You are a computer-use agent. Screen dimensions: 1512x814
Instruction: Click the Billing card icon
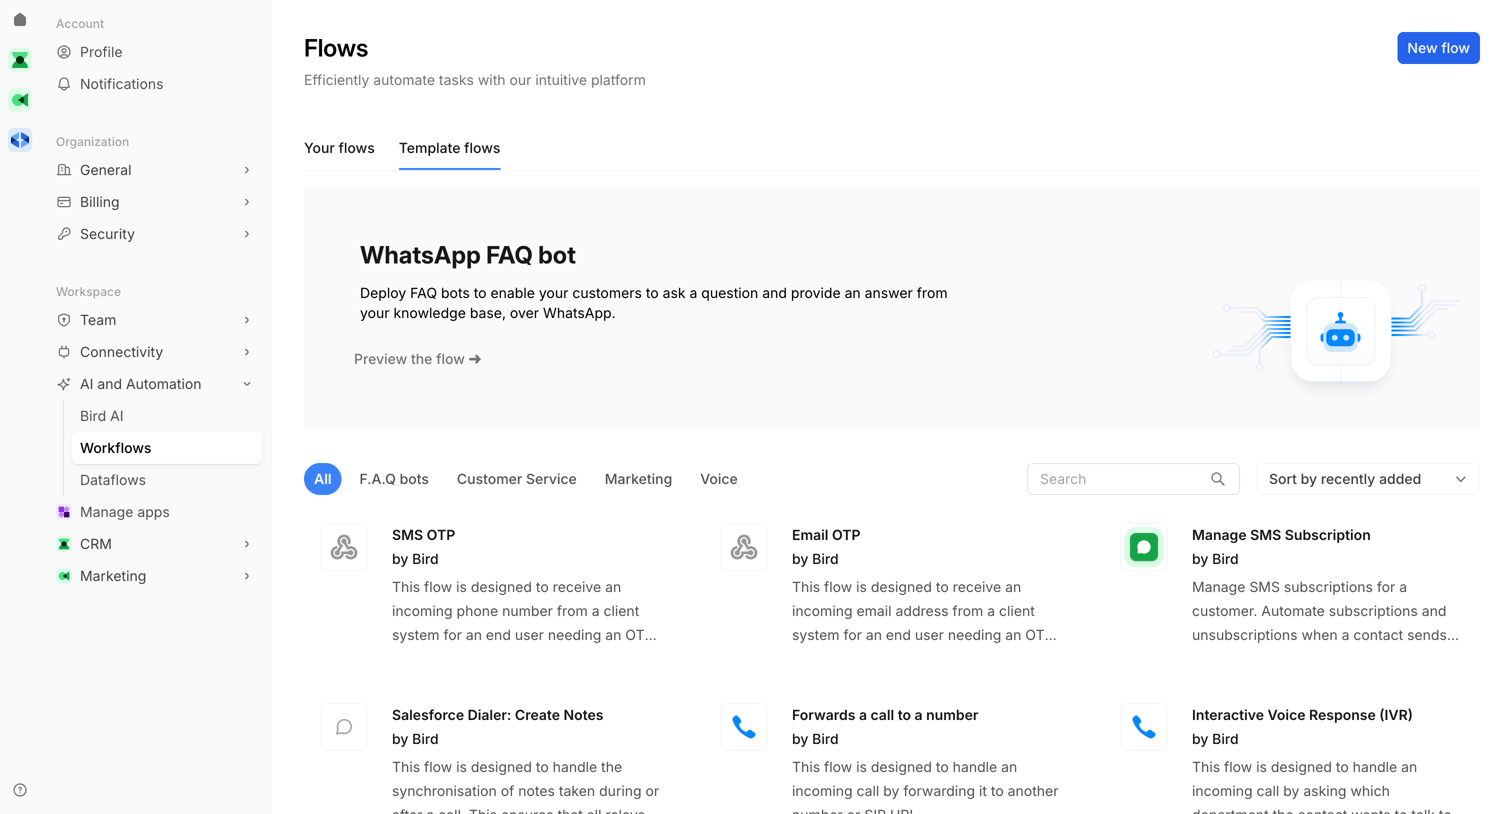click(64, 202)
